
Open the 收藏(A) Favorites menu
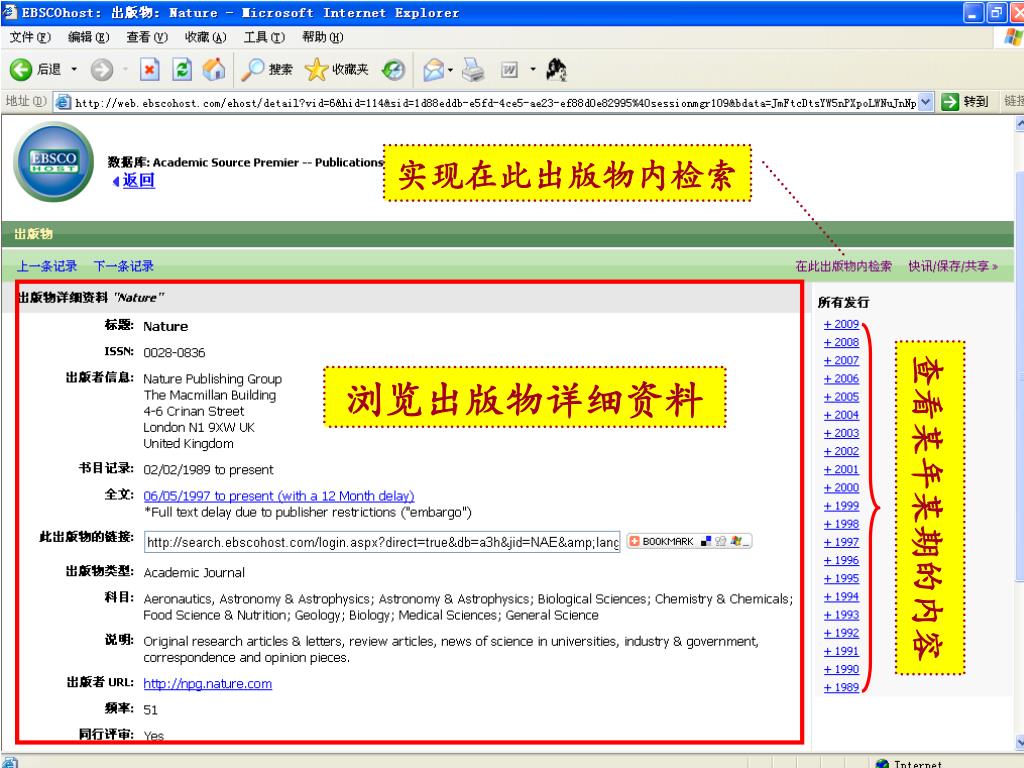tap(206, 37)
